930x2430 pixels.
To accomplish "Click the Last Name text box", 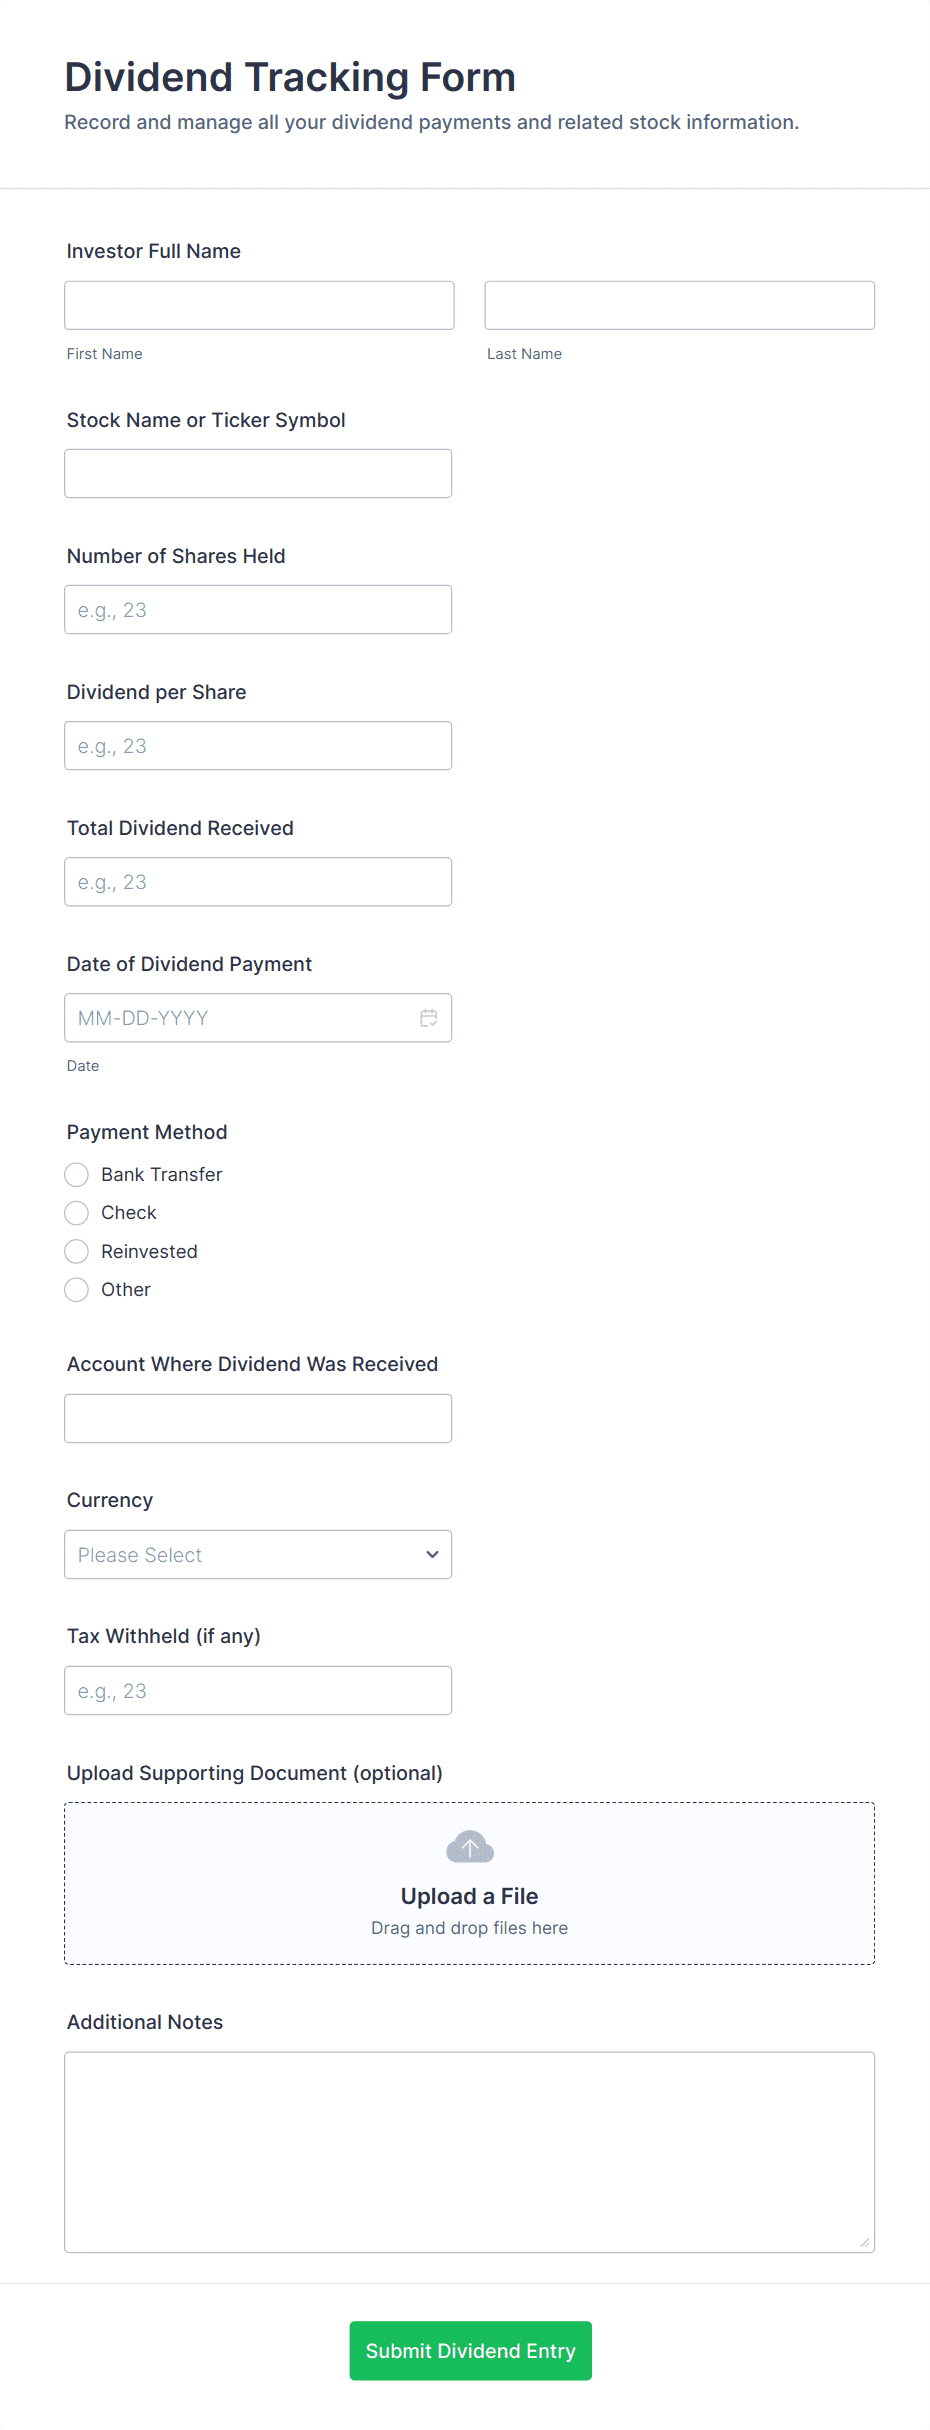I will pos(679,305).
